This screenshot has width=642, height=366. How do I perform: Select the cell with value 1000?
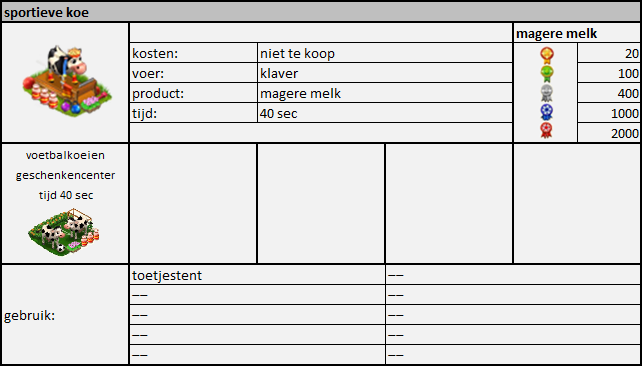[x=609, y=113]
